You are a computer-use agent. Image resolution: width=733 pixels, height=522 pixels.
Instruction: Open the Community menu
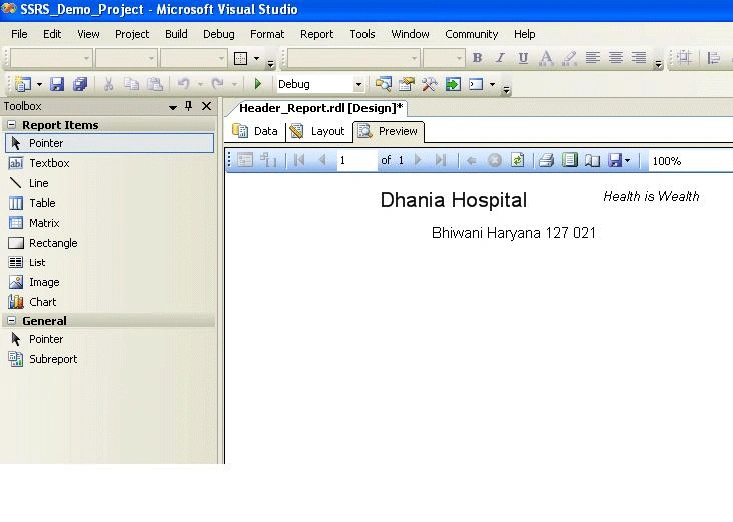(x=472, y=34)
